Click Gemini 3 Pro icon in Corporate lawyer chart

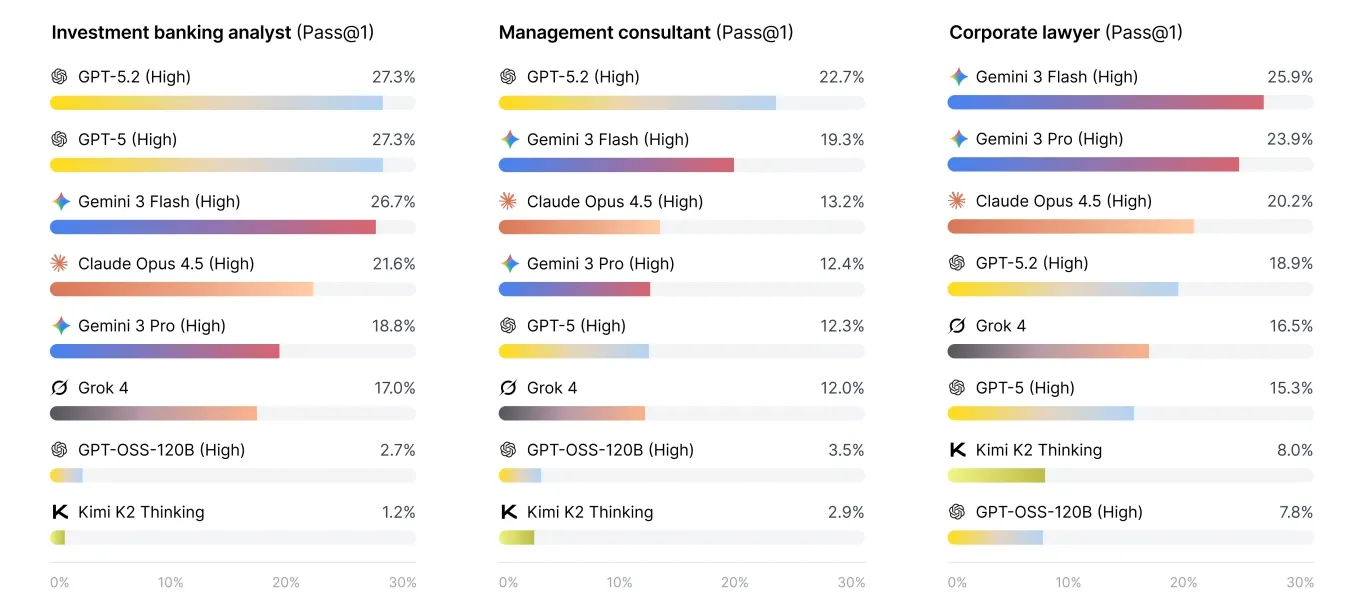[958, 139]
